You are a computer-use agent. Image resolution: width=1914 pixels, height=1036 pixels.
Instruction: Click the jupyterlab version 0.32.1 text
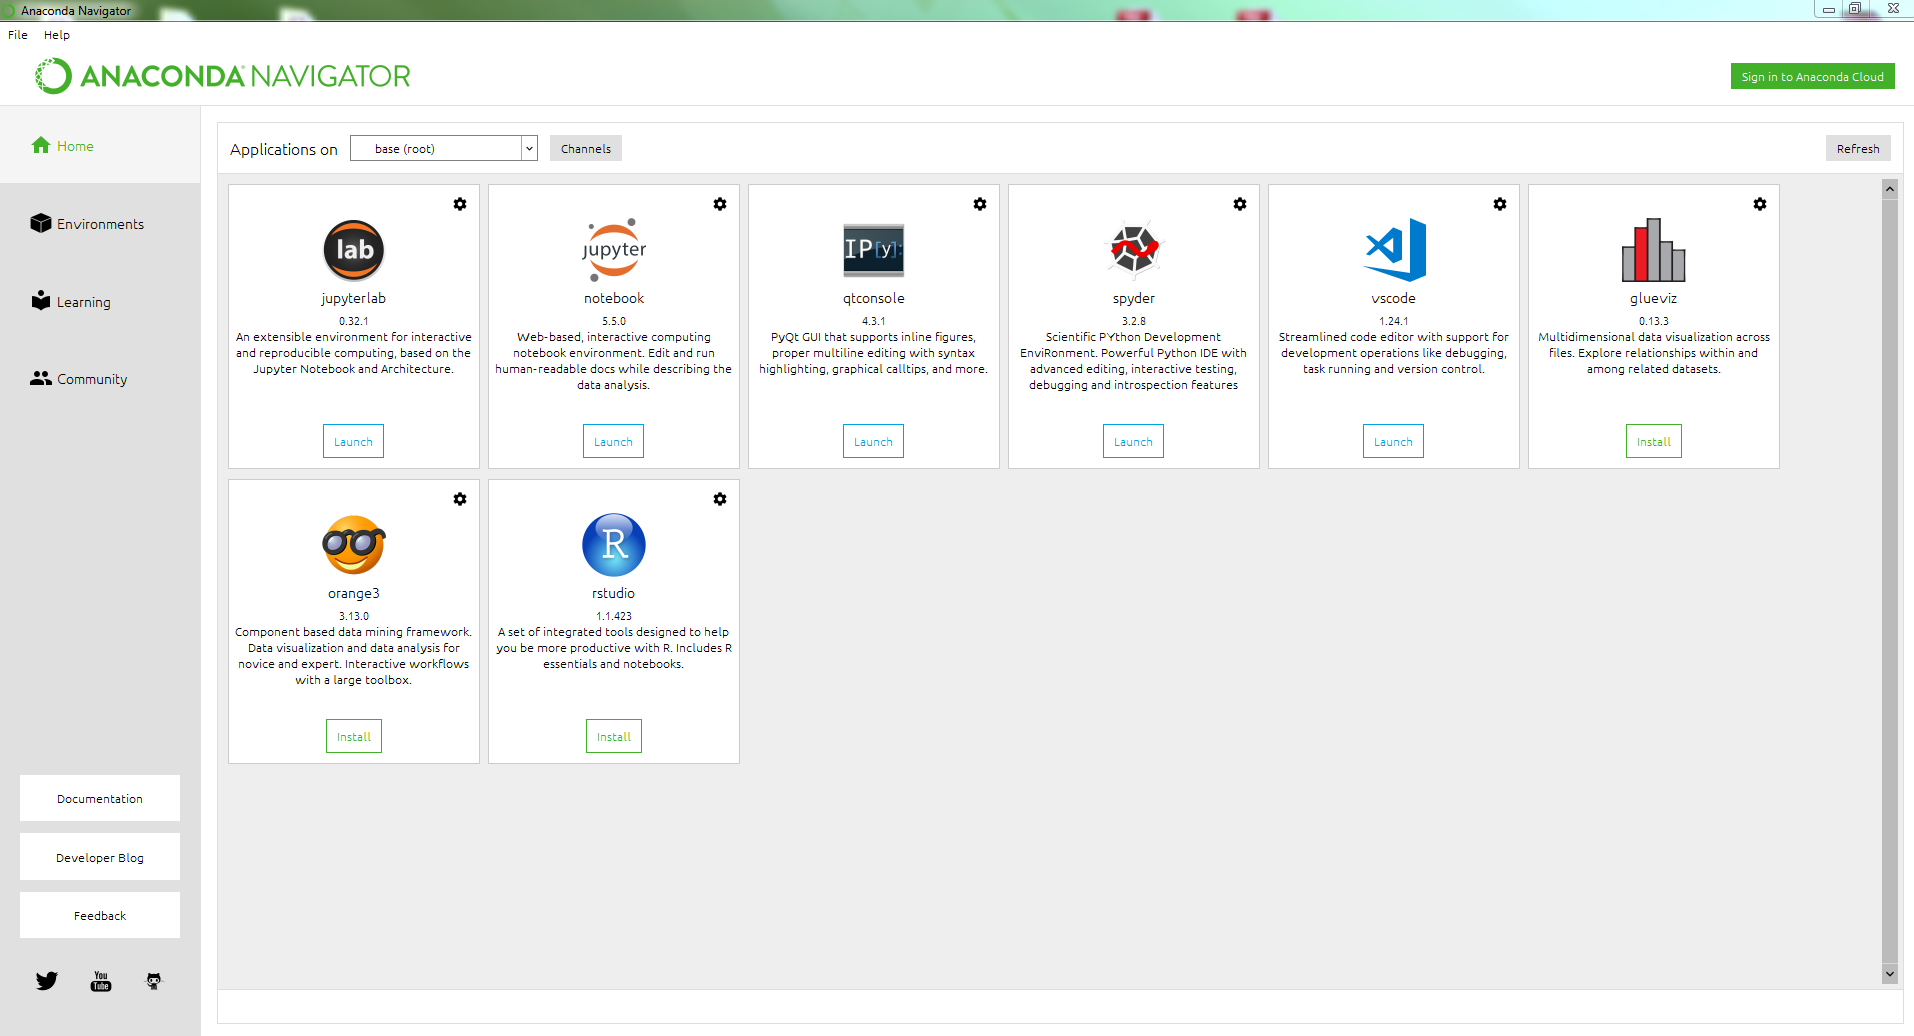click(354, 322)
